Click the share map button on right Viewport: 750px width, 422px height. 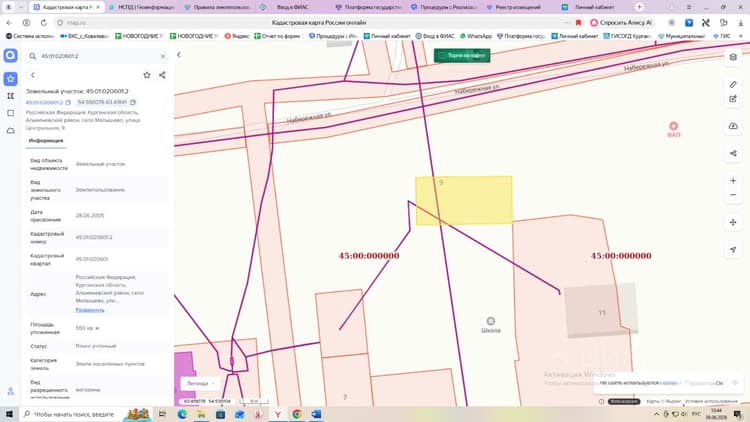click(x=733, y=153)
